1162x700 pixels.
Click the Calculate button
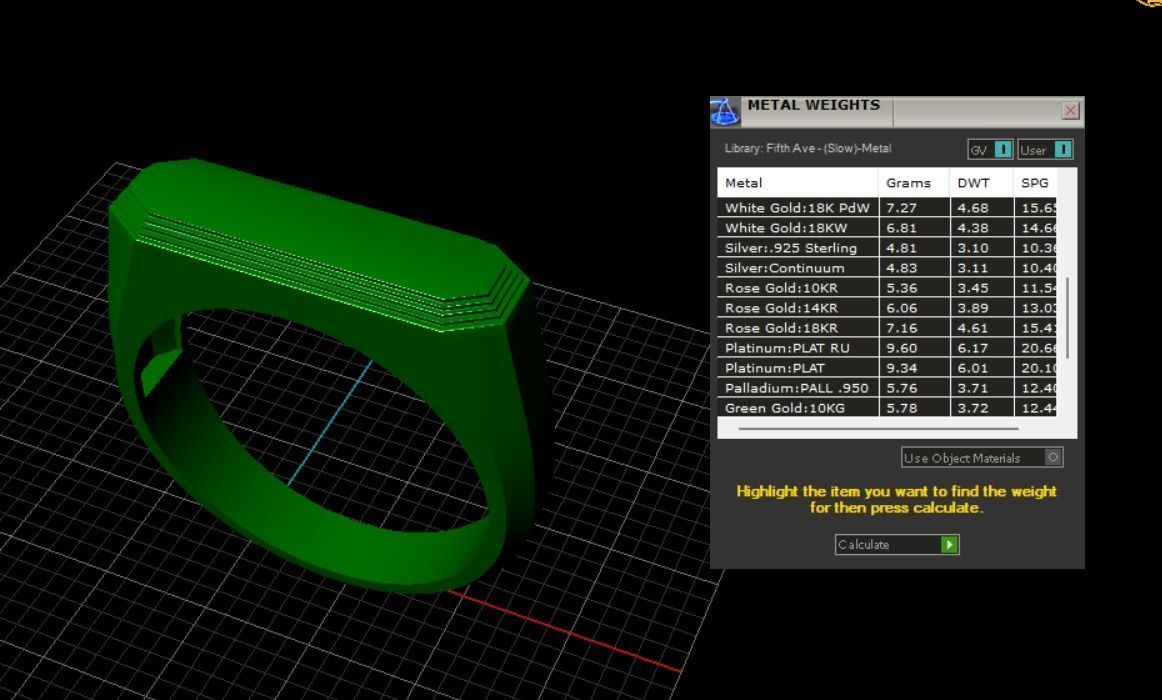[x=897, y=544]
